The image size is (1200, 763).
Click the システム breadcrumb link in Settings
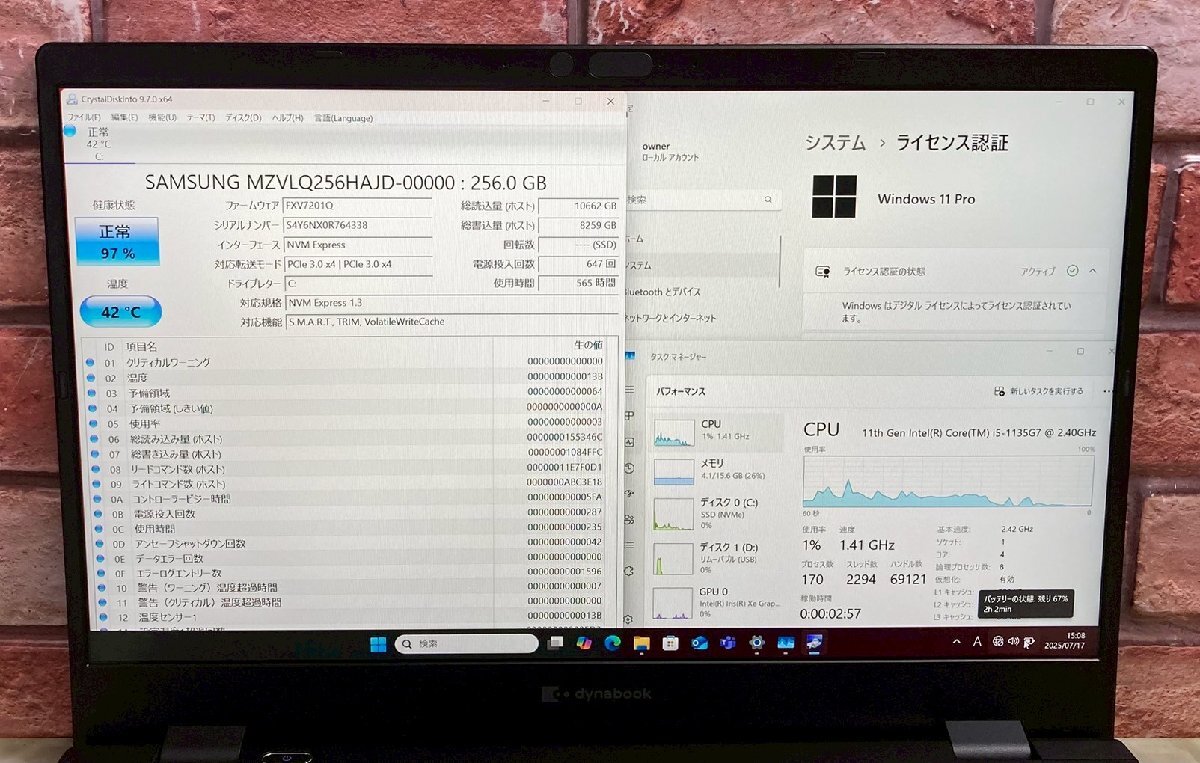(835, 143)
